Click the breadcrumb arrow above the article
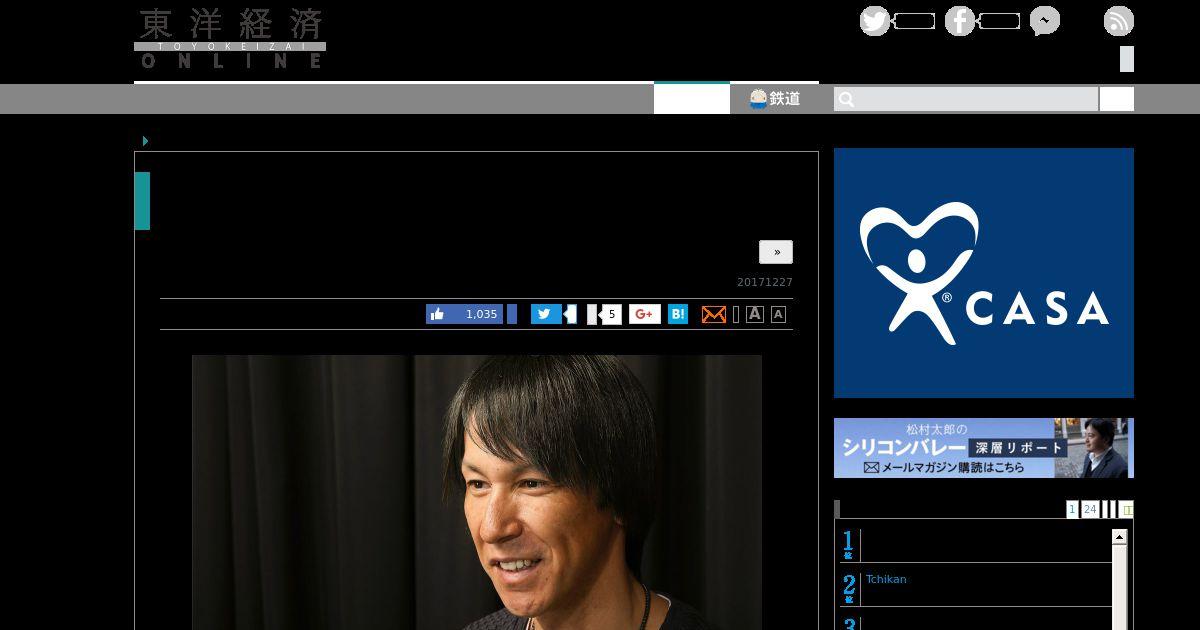 [145, 141]
